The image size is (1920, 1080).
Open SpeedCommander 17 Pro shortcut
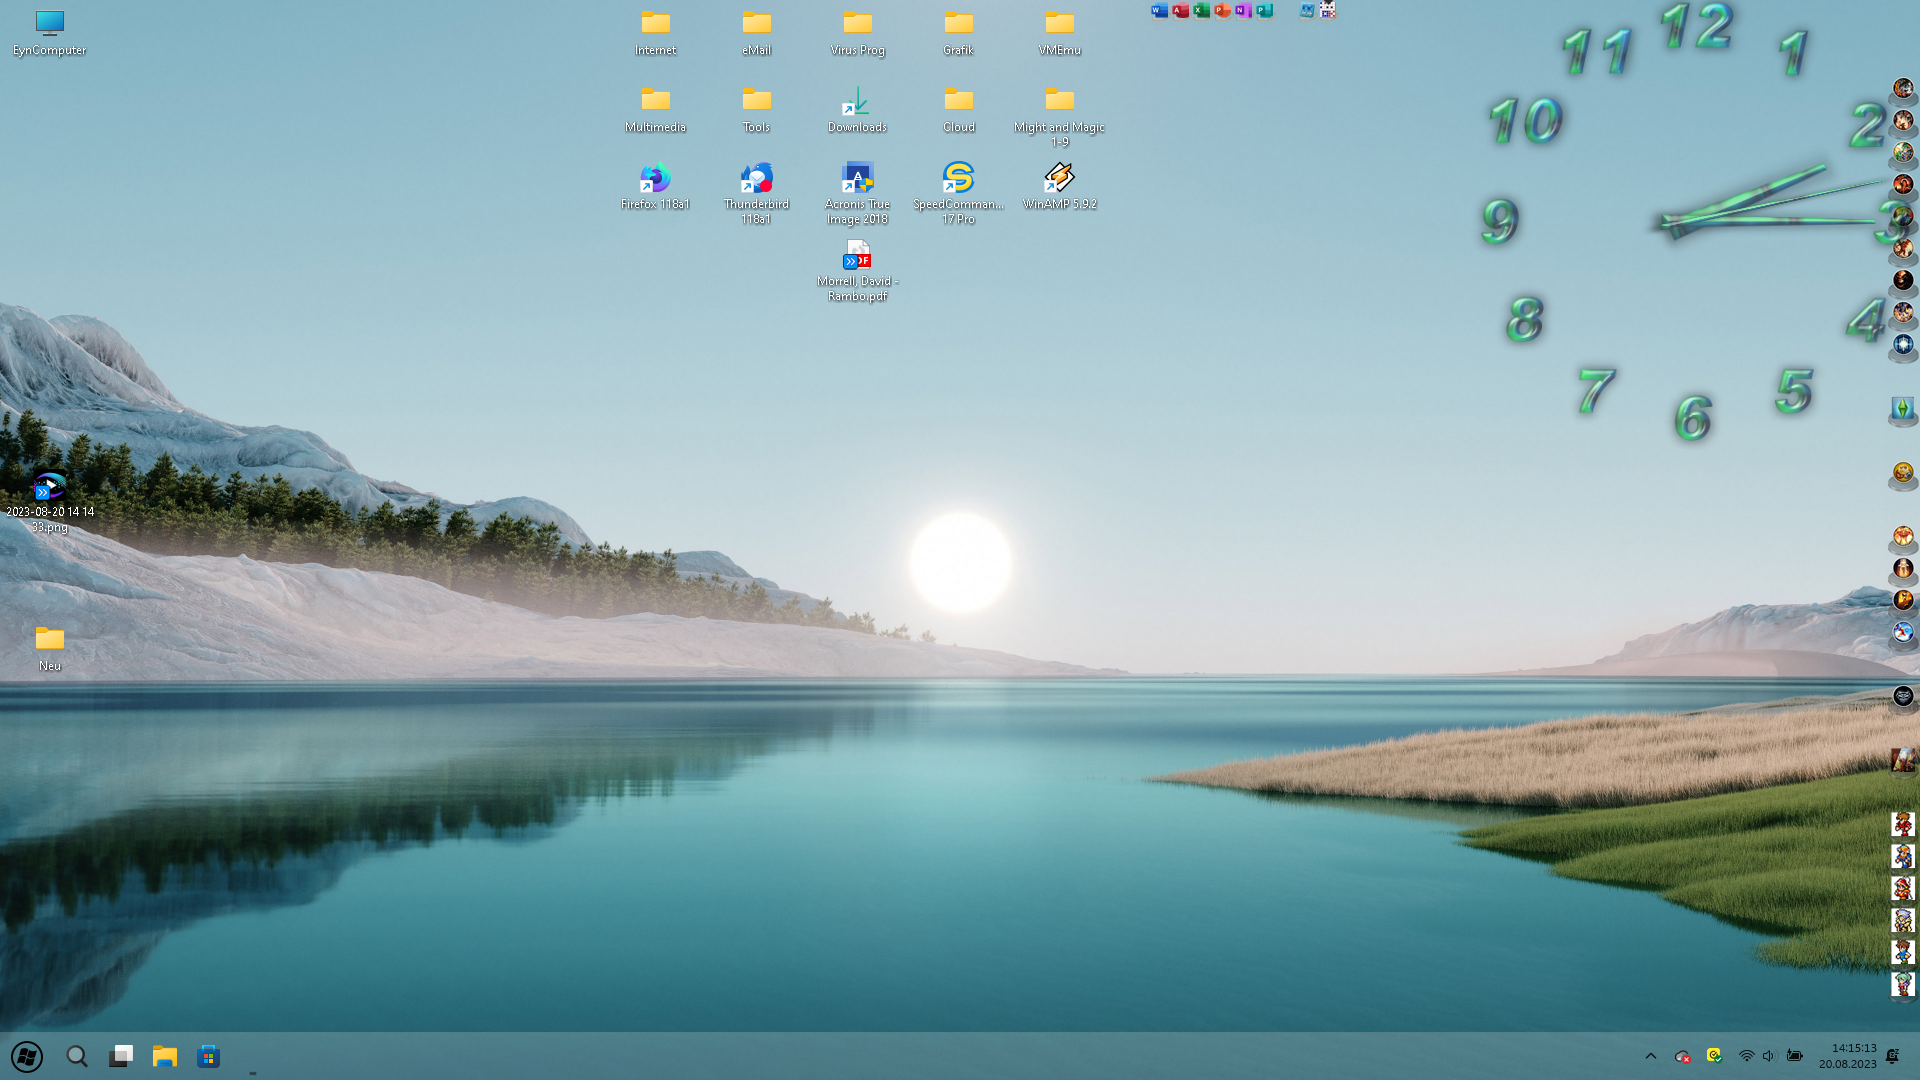958,180
